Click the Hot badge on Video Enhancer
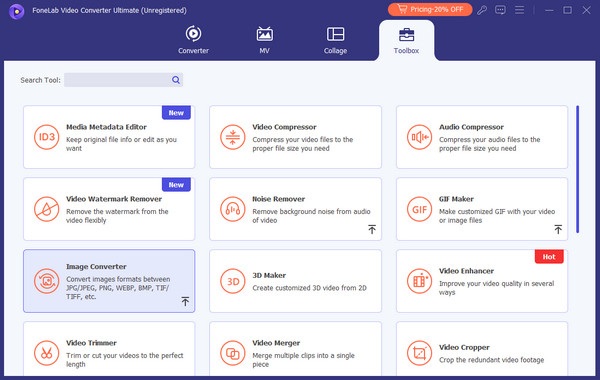 pos(549,257)
